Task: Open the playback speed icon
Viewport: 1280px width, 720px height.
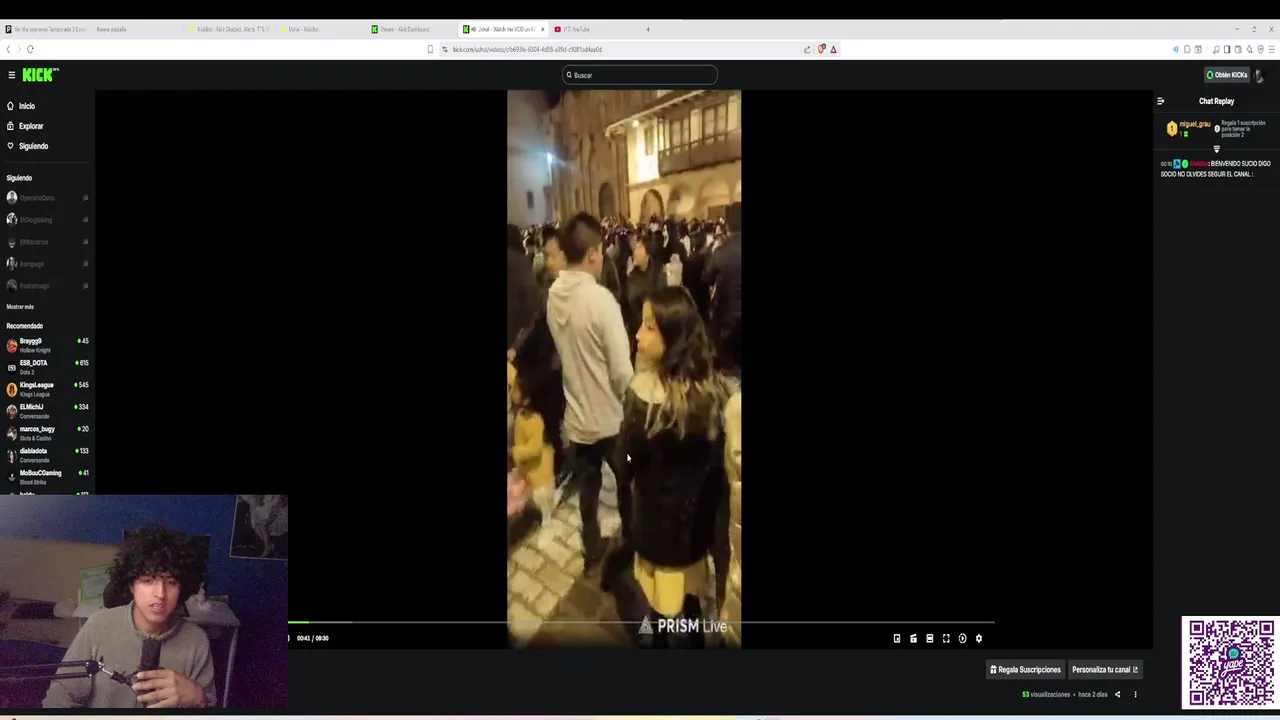Action: click(x=962, y=638)
